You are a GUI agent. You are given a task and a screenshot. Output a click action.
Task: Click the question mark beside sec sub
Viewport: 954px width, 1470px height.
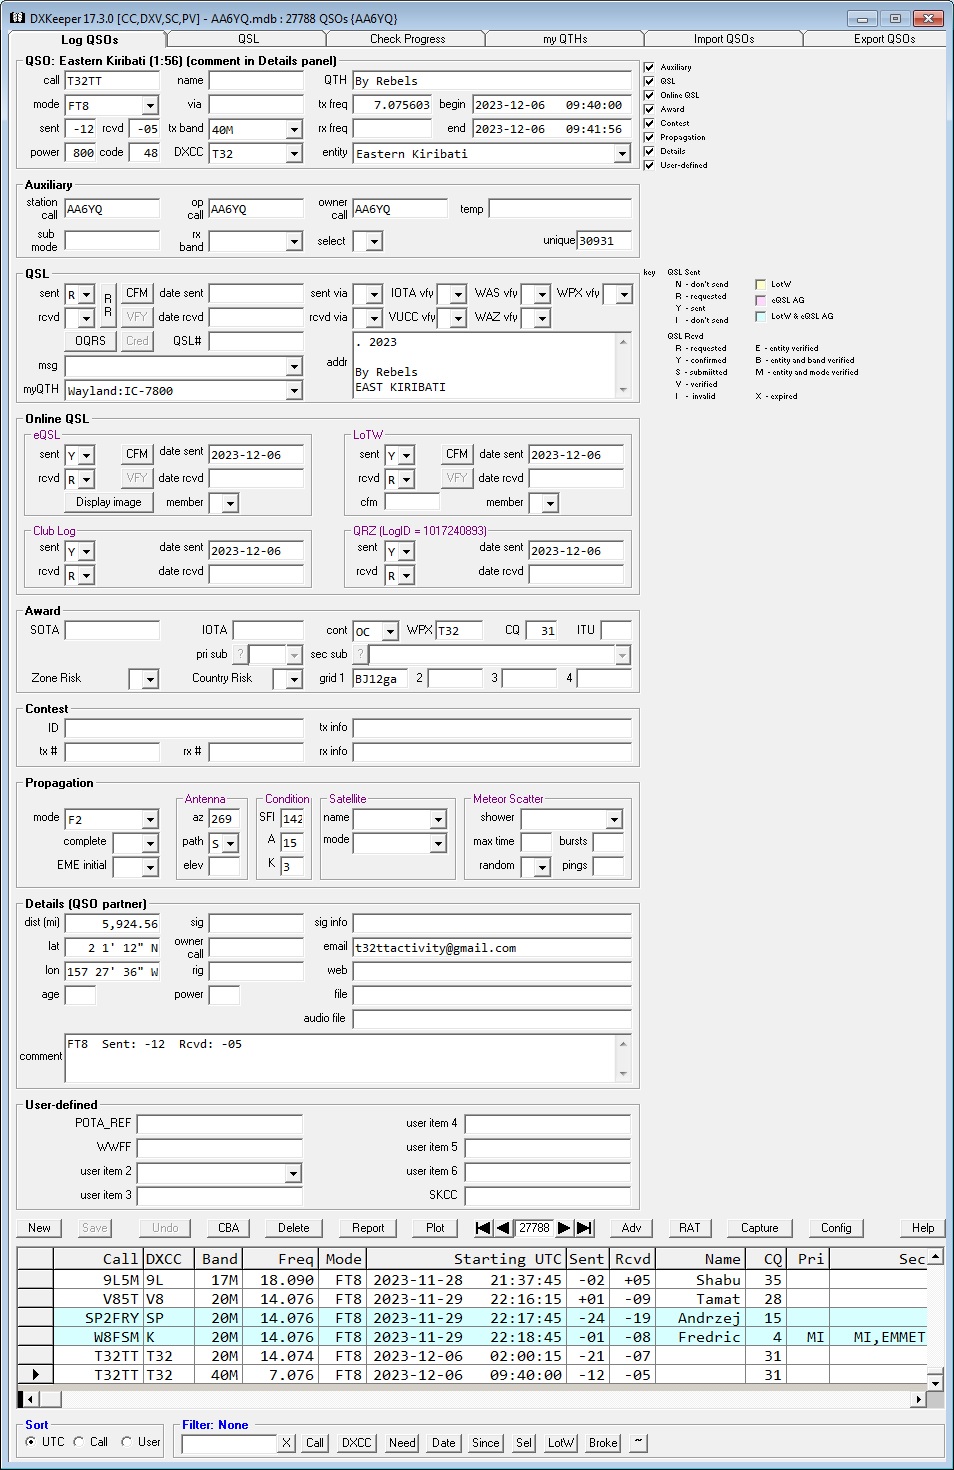(360, 654)
